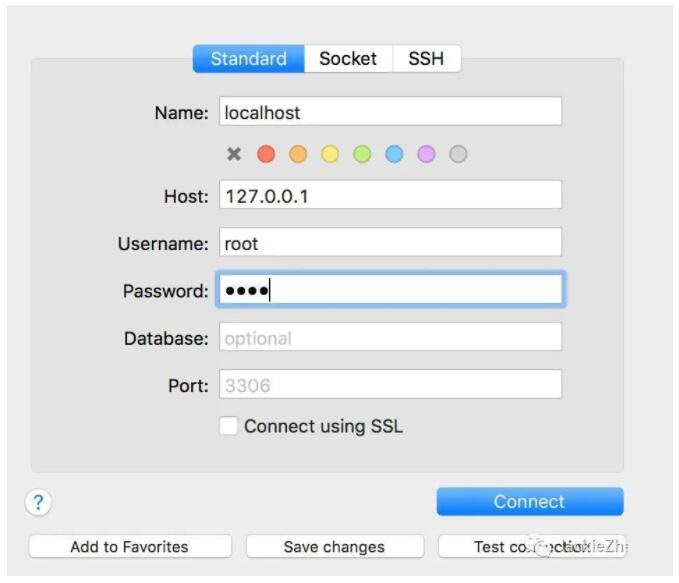This screenshot has width=679, height=583.
Task: Select the blue color label
Action: [x=394, y=154]
